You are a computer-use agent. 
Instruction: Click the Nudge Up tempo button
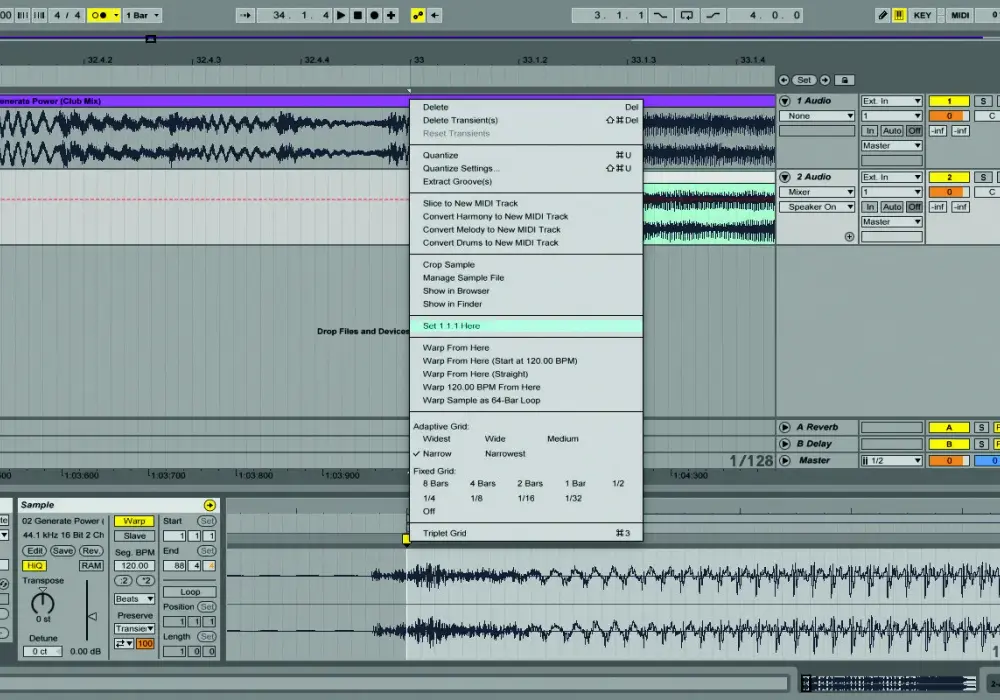click(39, 15)
